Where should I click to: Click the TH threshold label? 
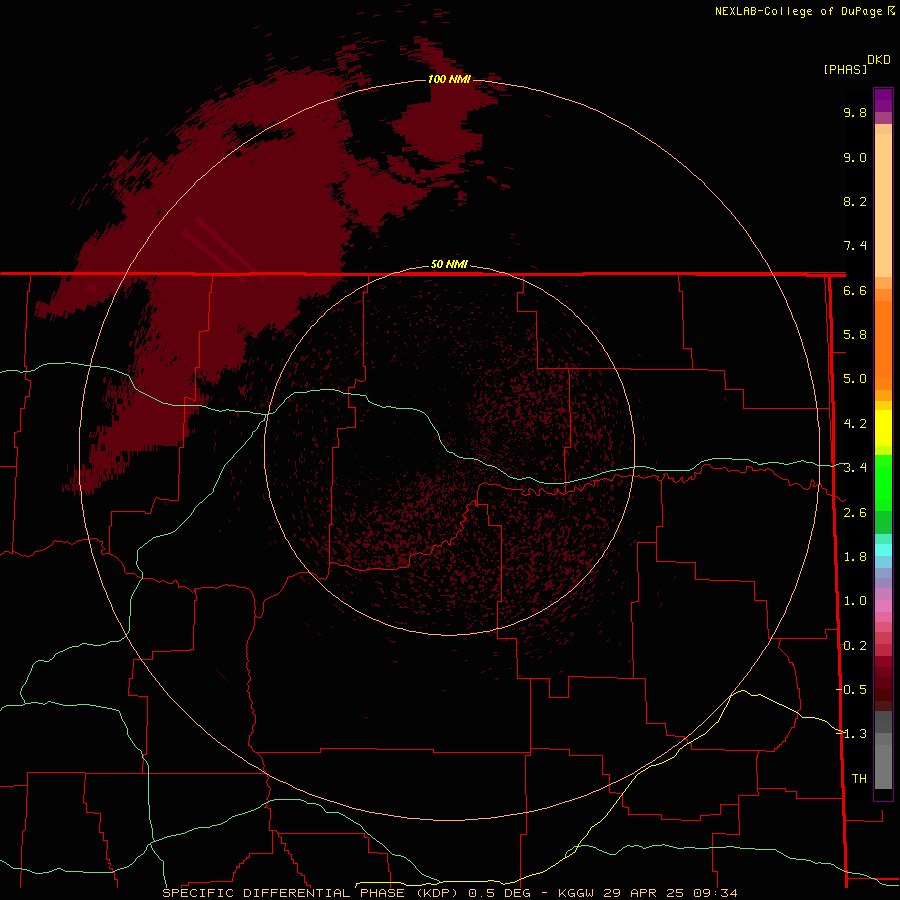(859, 779)
